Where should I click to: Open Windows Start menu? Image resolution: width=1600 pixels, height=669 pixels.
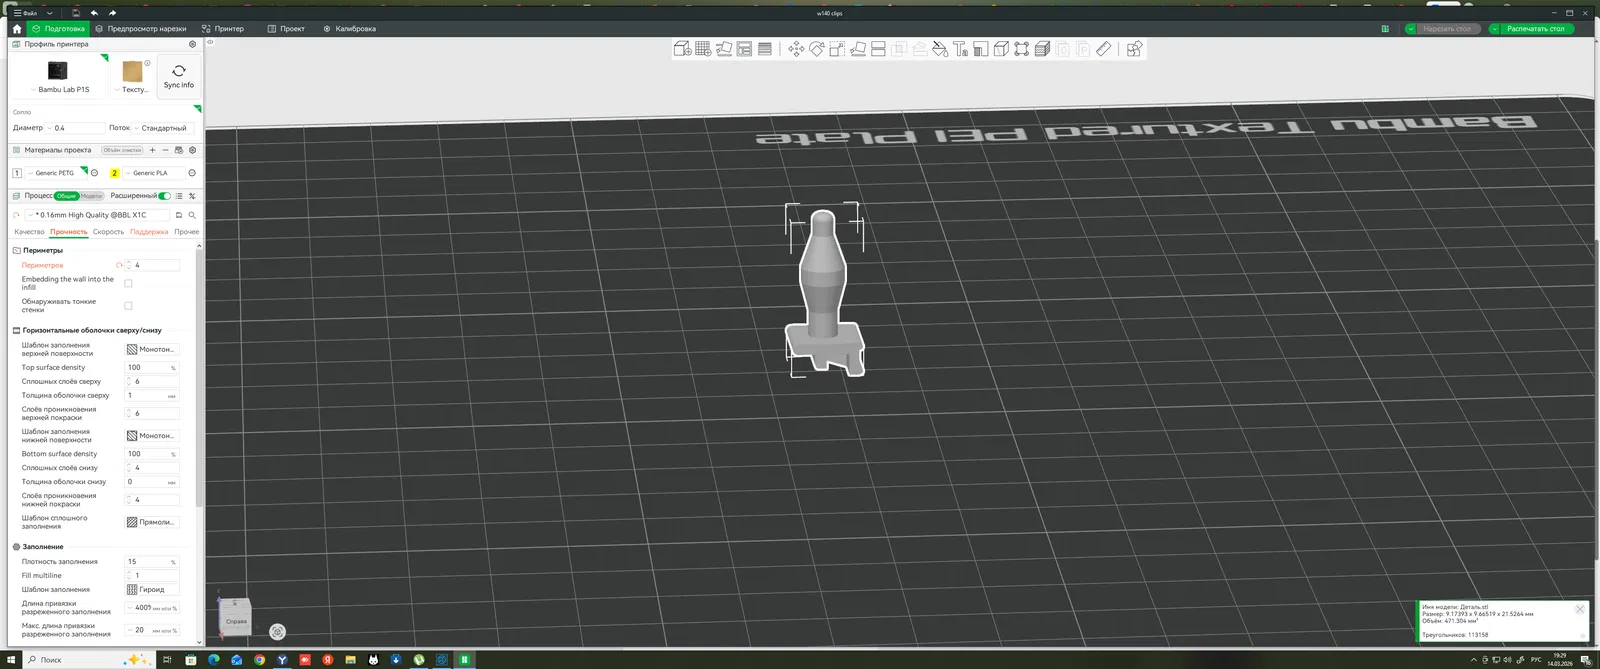click(x=11, y=660)
